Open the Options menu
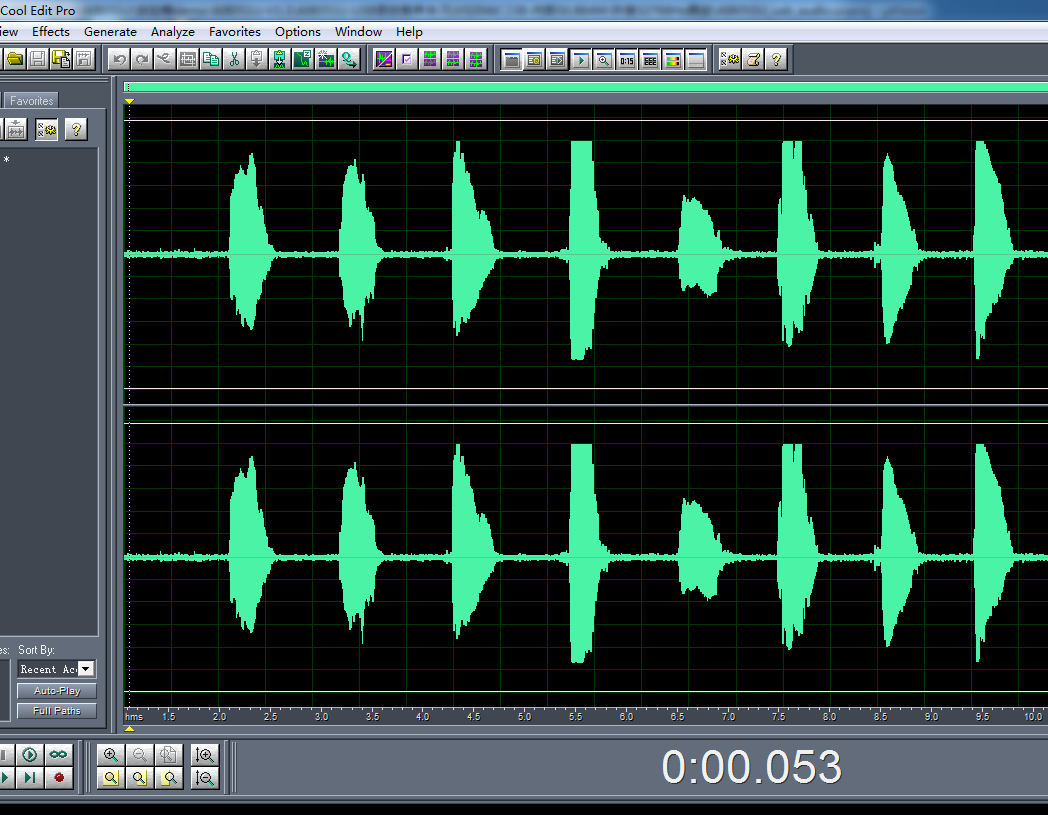Viewport: 1048px width, 815px height. [297, 31]
